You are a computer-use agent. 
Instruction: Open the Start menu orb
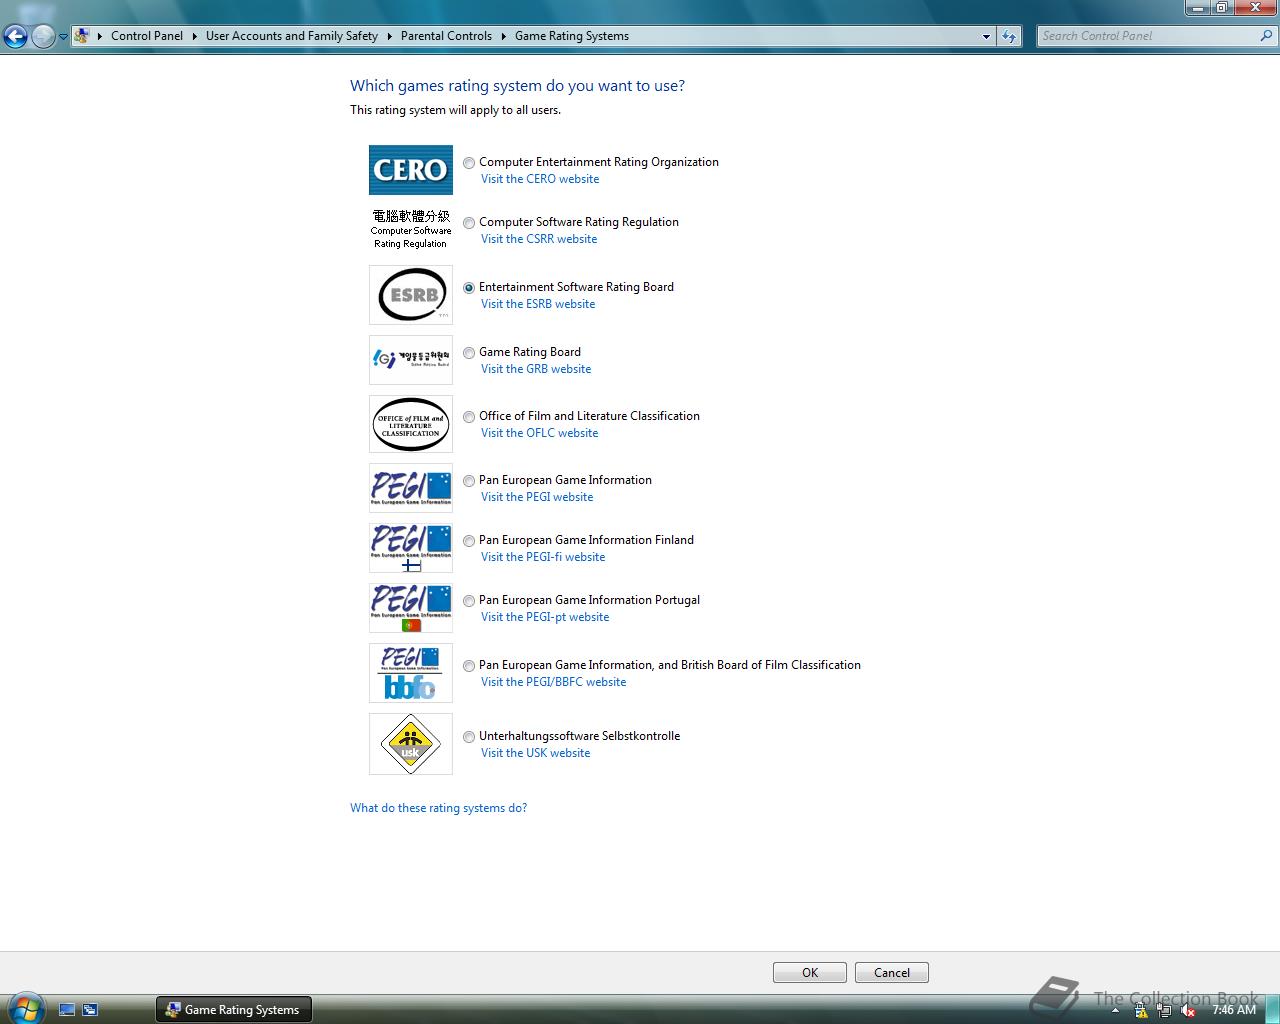25,1008
